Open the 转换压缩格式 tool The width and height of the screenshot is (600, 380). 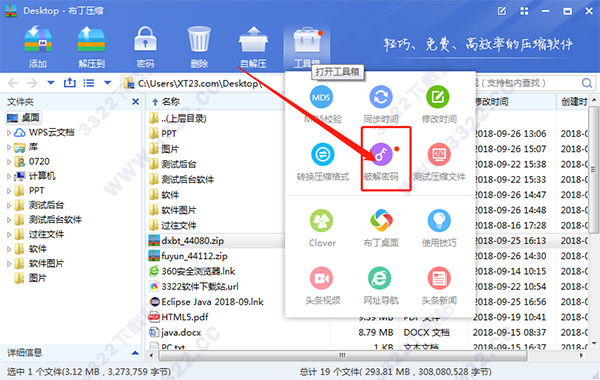323,161
